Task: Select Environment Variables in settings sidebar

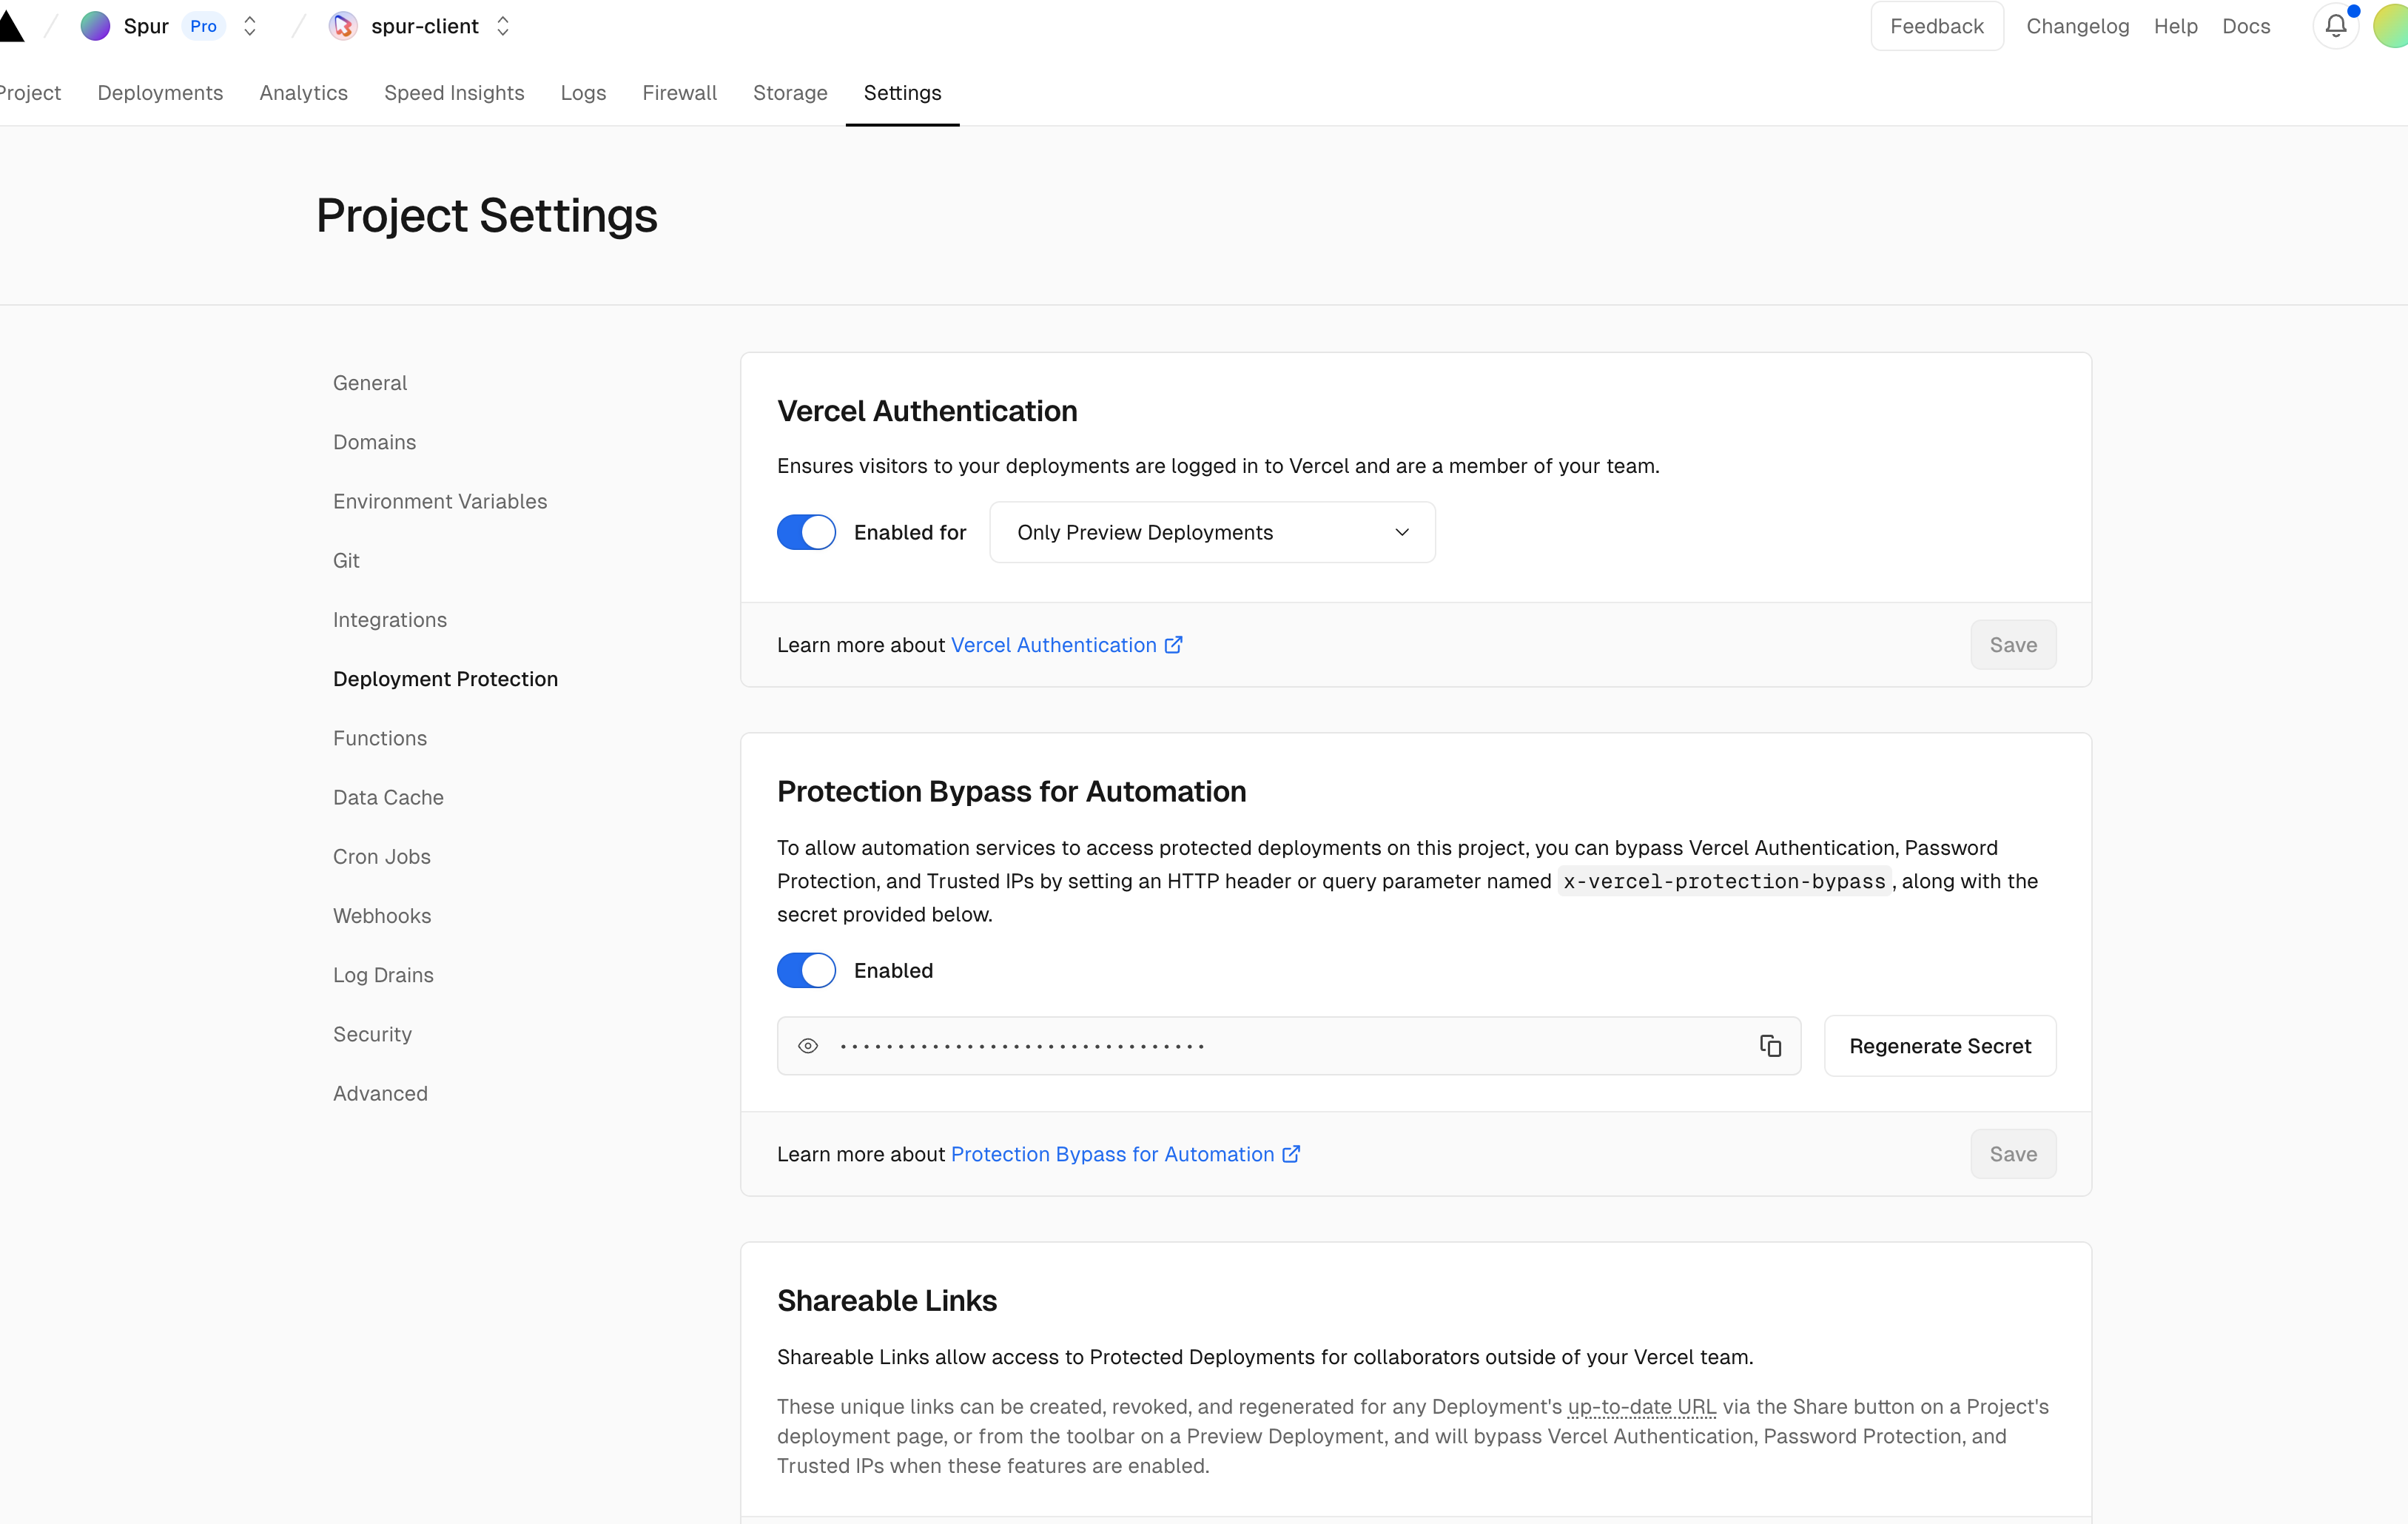Action: [440, 501]
